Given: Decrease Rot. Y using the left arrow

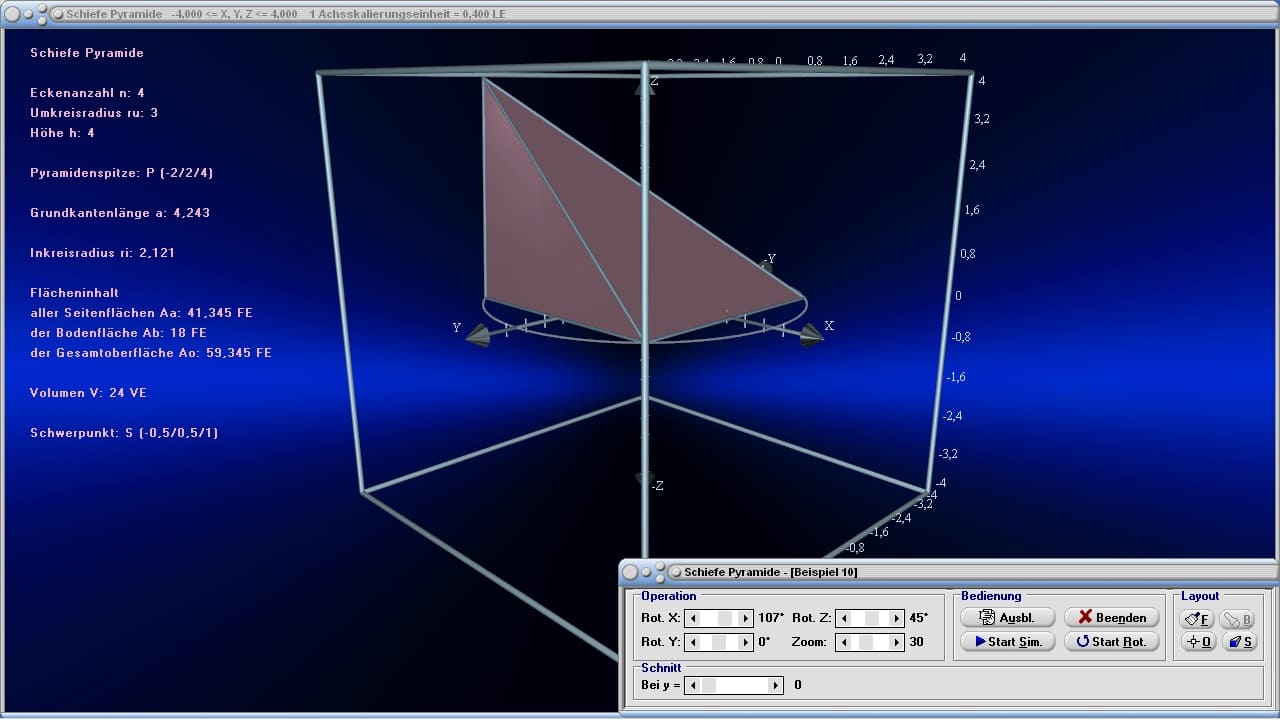Looking at the screenshot, I should coord(693,642).
